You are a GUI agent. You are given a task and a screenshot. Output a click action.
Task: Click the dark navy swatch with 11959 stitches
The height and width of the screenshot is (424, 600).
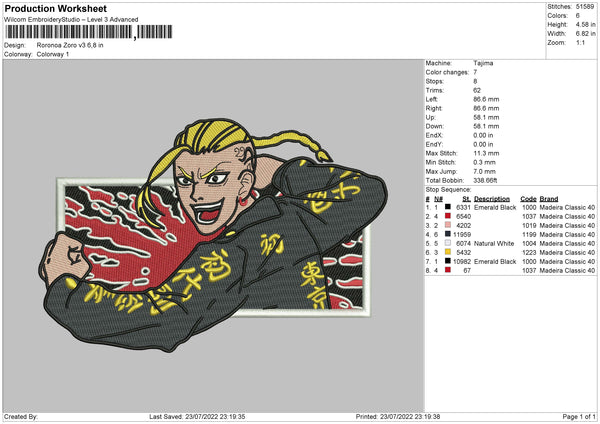[x=448, y=234]
